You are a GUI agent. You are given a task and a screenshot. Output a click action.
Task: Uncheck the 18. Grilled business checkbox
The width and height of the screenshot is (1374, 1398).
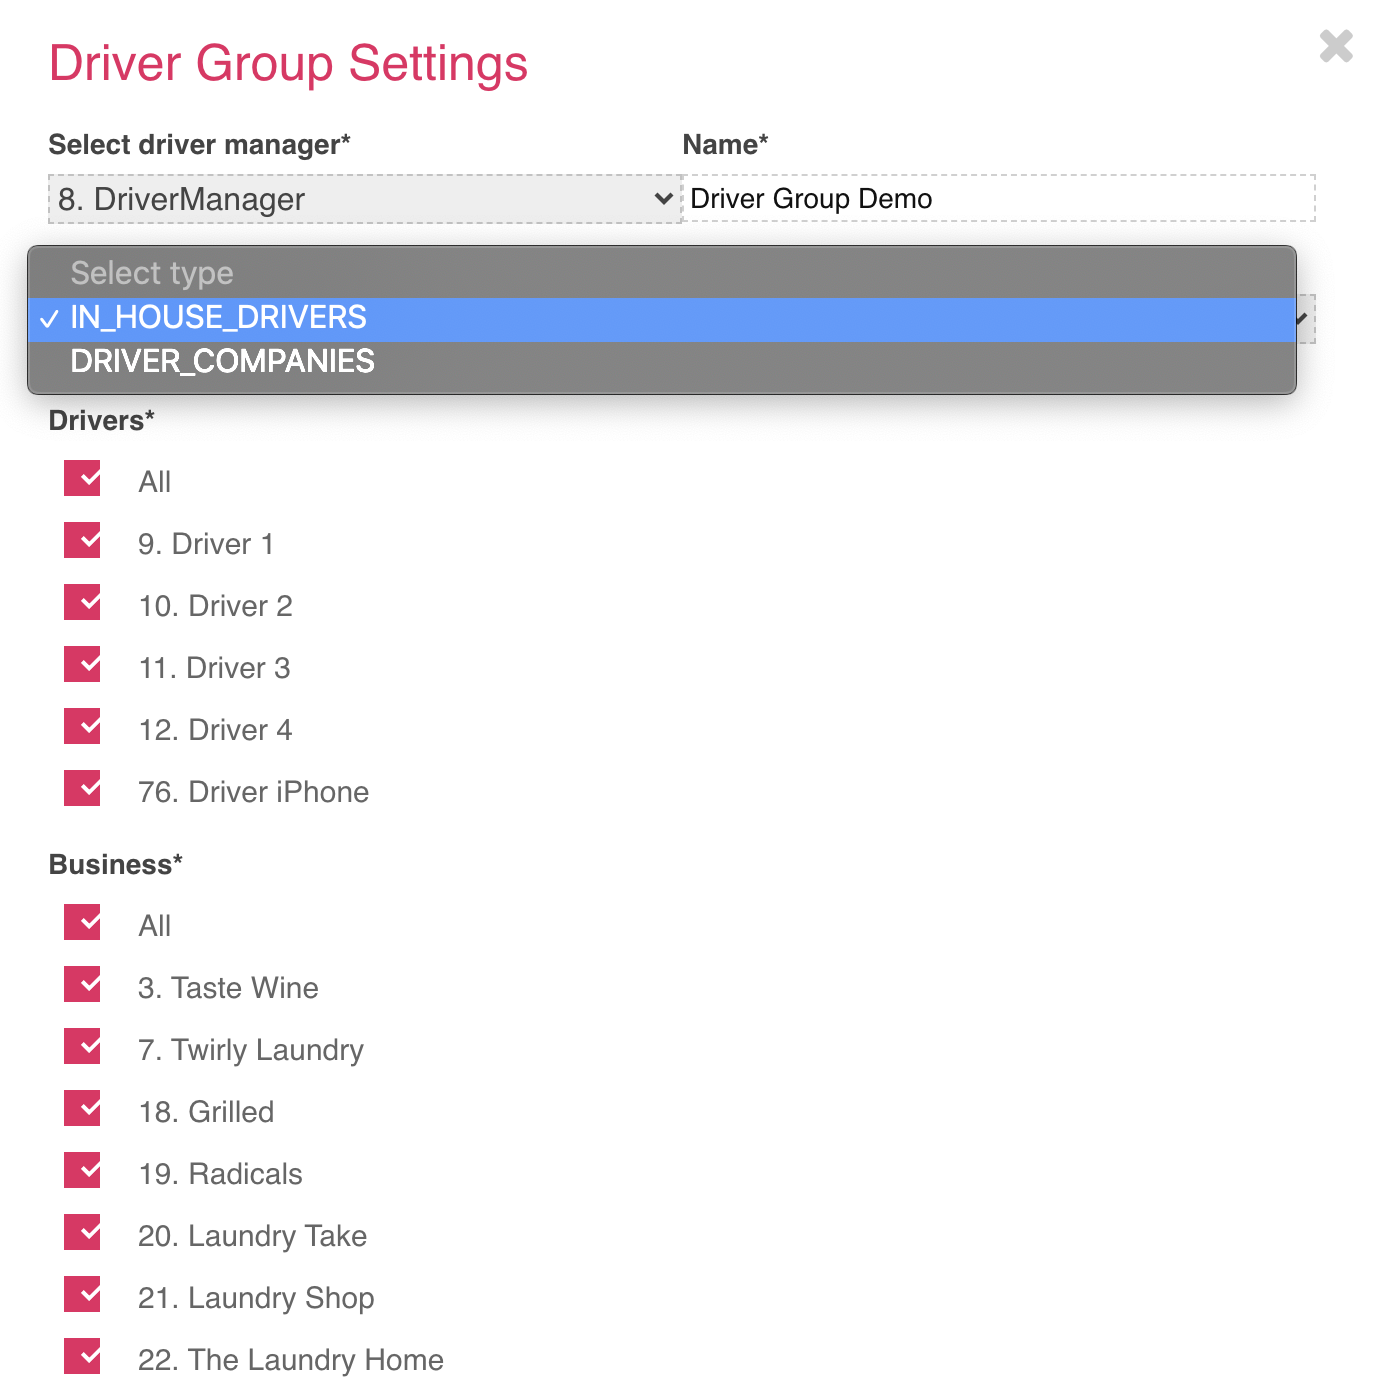pyautogui.click(x=83, y=1109)
